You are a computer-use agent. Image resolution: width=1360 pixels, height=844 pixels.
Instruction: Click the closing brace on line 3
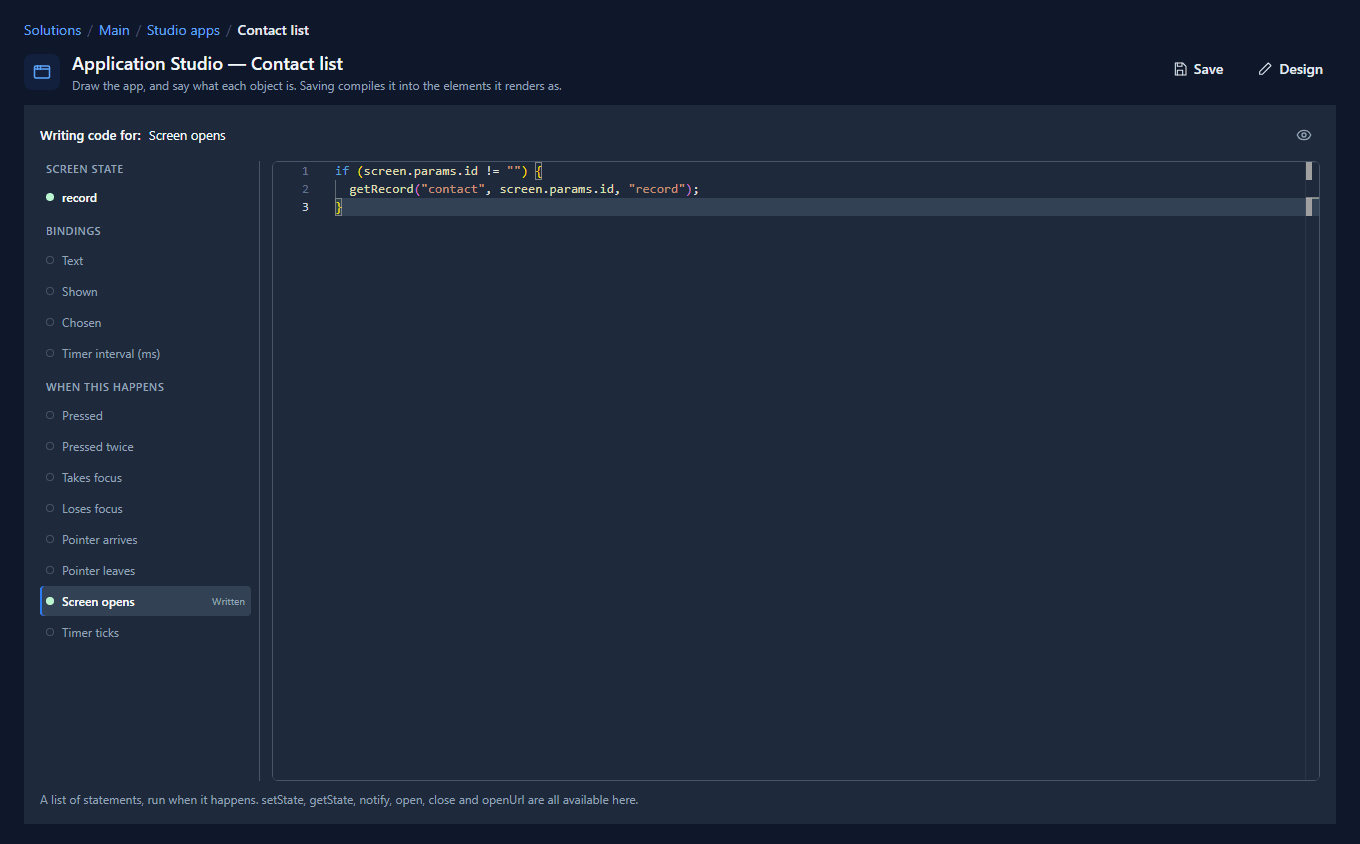click(338, 207)
